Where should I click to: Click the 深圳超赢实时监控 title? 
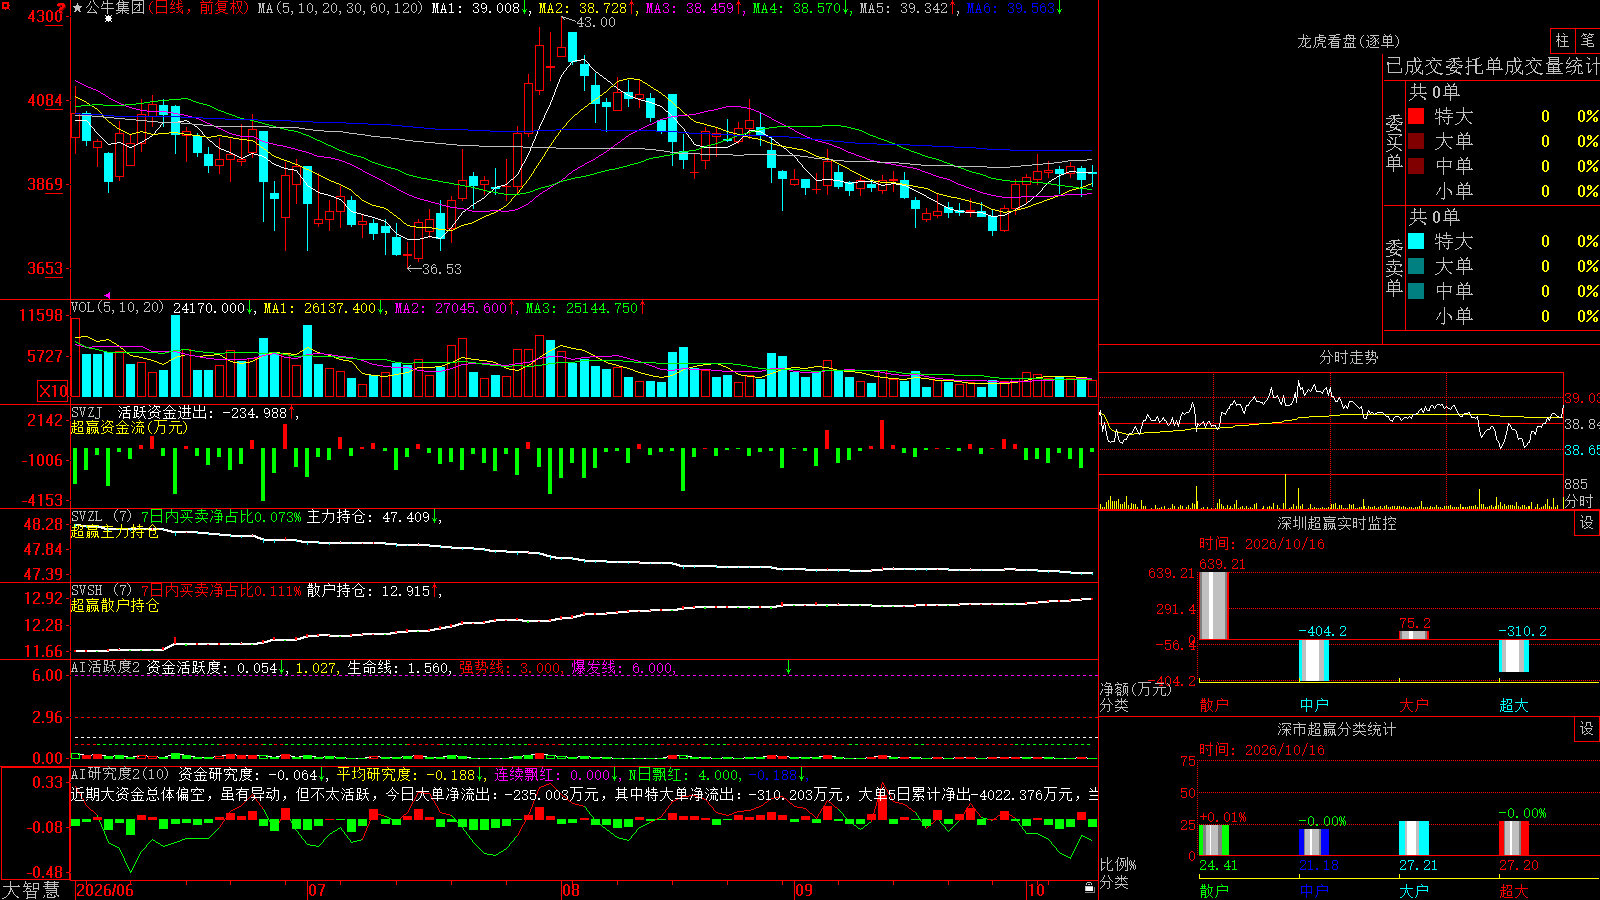click(1336, 523)
